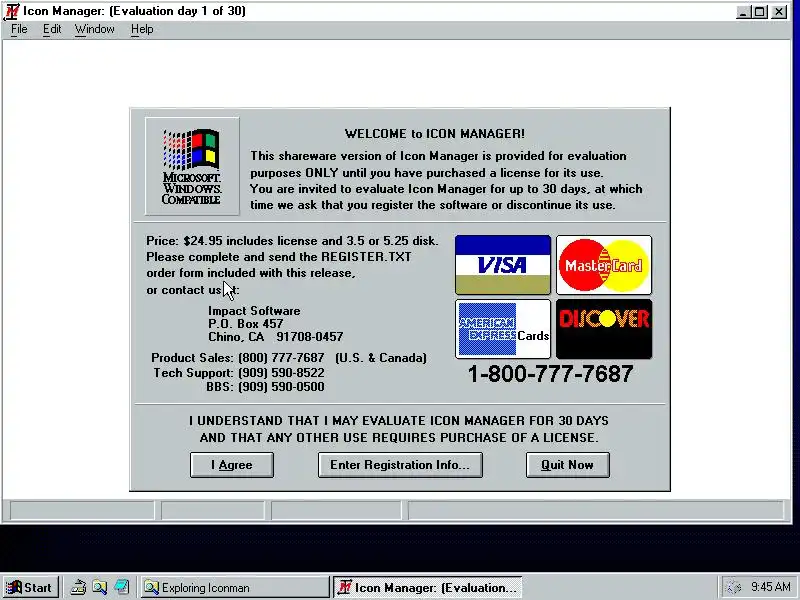
Task: Click the P.O. Box 457 line
Action: click(x=245, y=323)
